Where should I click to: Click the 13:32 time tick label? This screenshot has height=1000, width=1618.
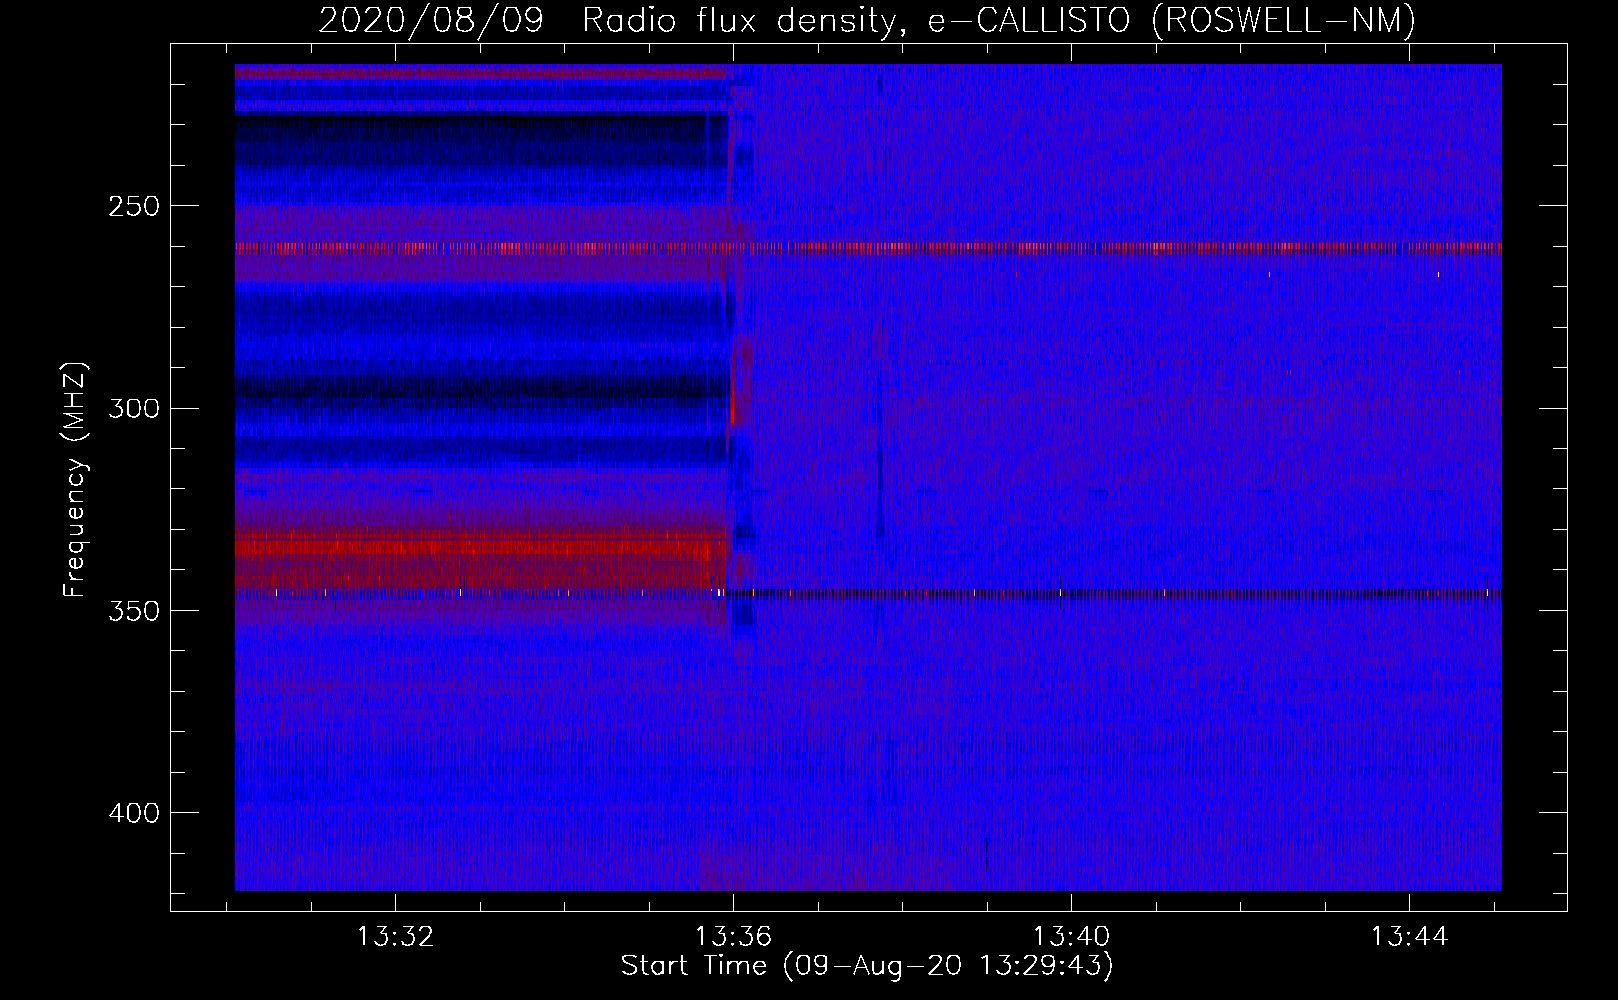click(x=395, y=937)
